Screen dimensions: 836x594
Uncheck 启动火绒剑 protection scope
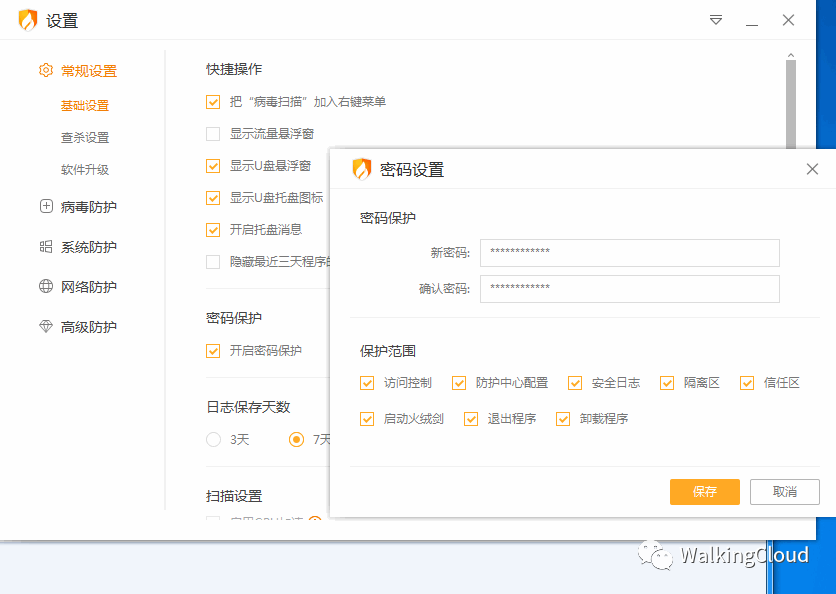[x=367, y=419]
